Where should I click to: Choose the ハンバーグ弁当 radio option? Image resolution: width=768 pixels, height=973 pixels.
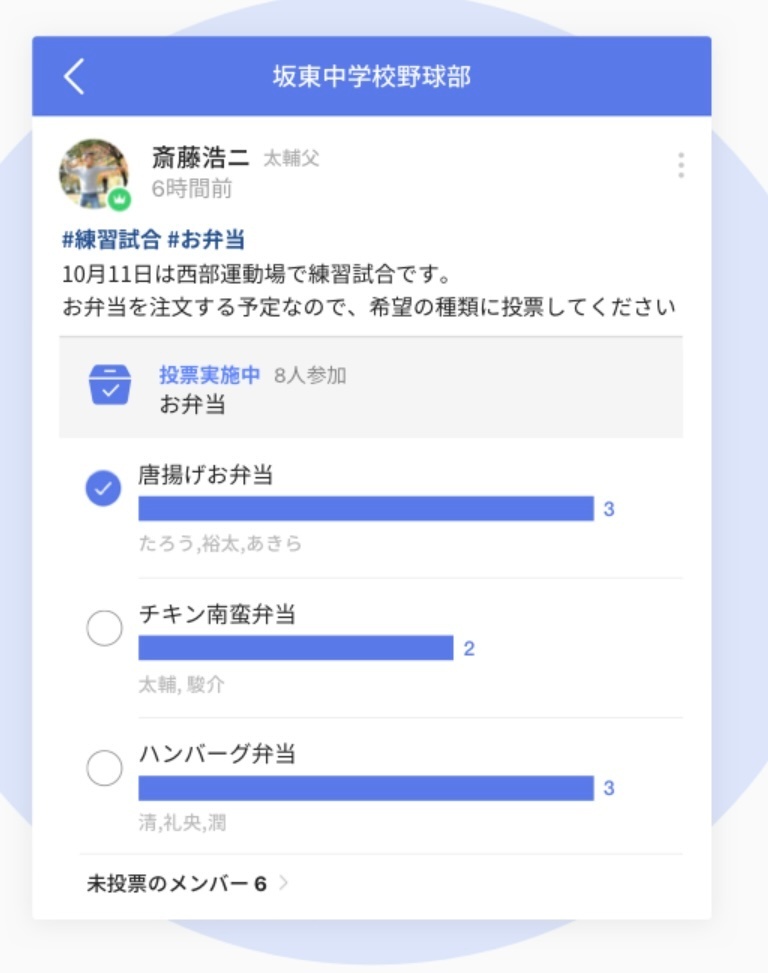point(104,768)
